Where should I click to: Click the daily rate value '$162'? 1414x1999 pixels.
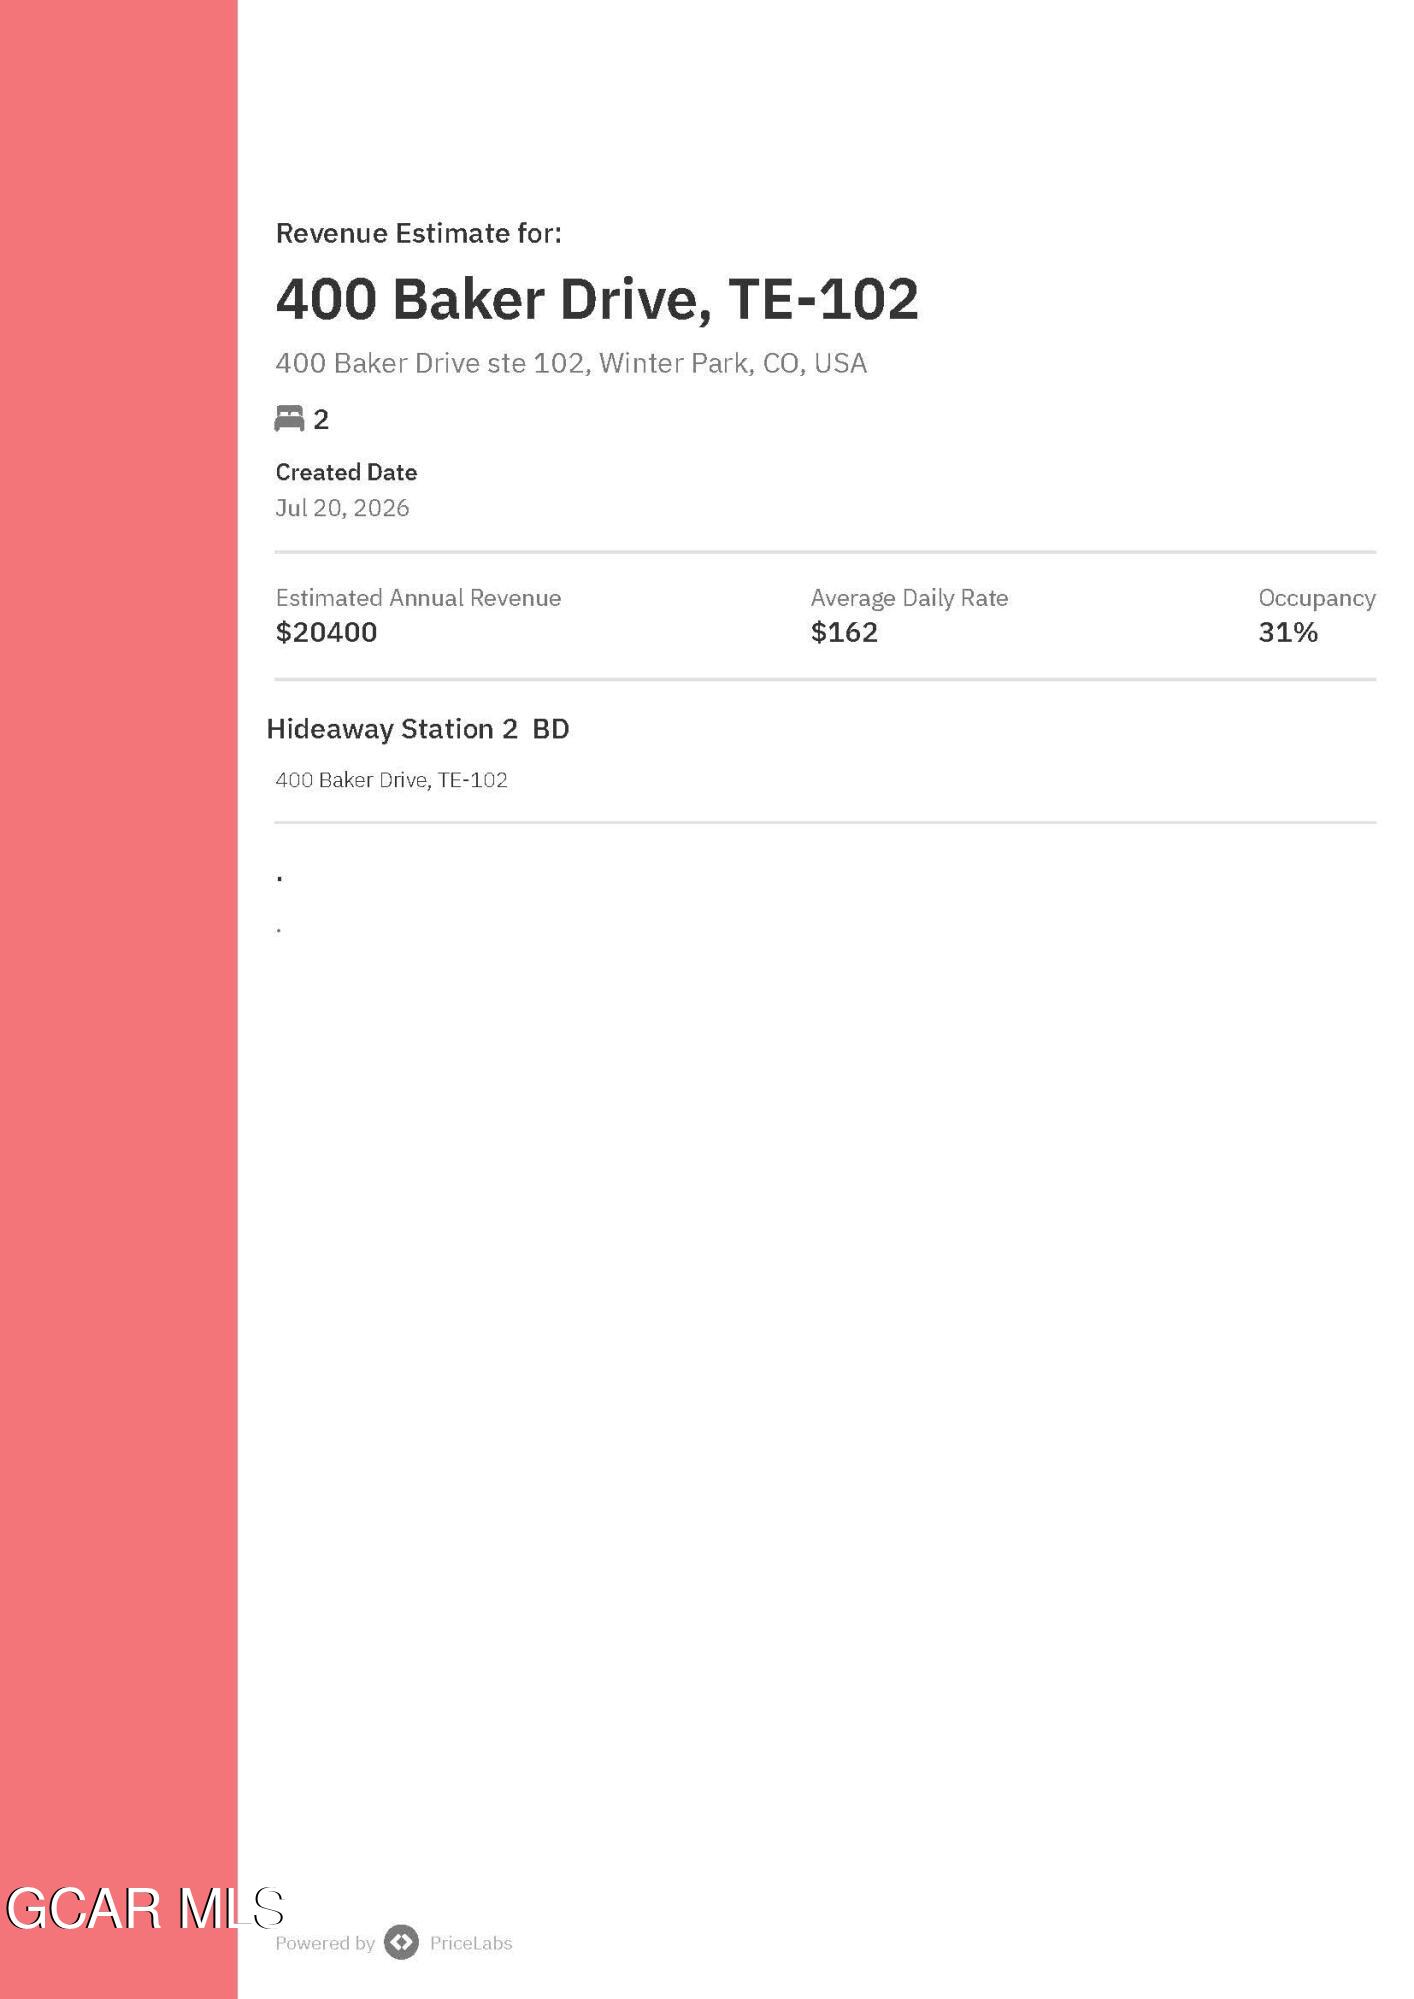[844, 632]
